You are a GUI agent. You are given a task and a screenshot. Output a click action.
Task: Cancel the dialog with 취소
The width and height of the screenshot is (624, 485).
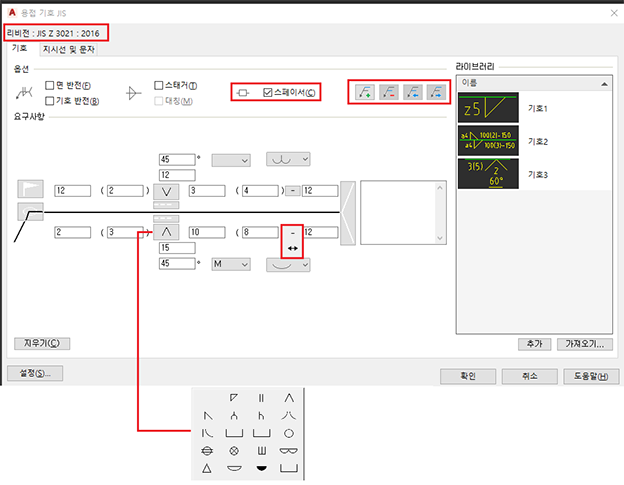(x=529, y=376)
